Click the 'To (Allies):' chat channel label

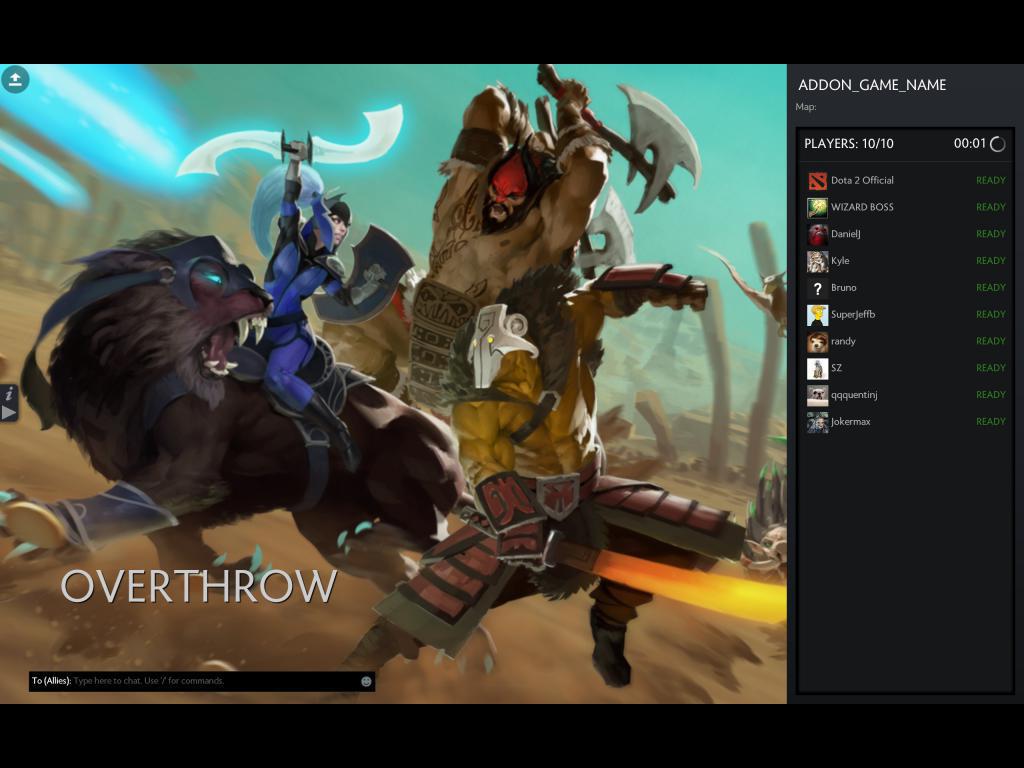coord(51,680)
